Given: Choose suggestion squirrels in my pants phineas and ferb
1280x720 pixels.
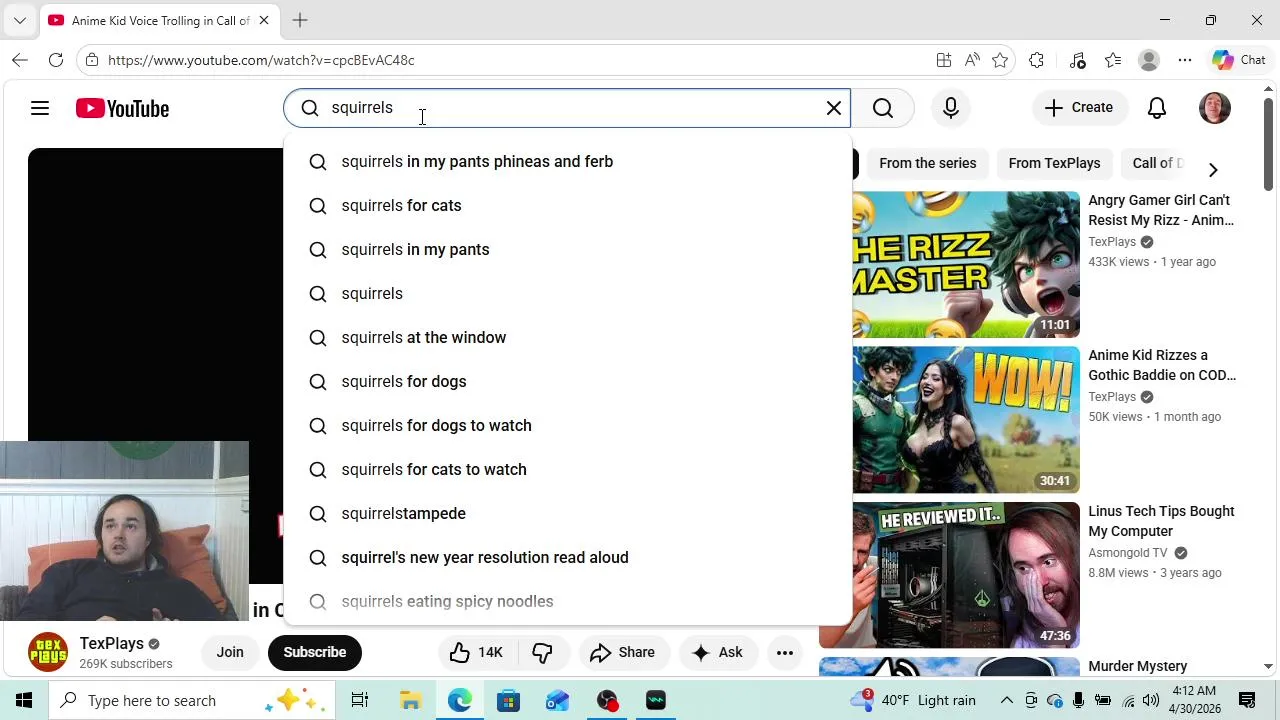Looking at the screenshot, I should point(568,162).
